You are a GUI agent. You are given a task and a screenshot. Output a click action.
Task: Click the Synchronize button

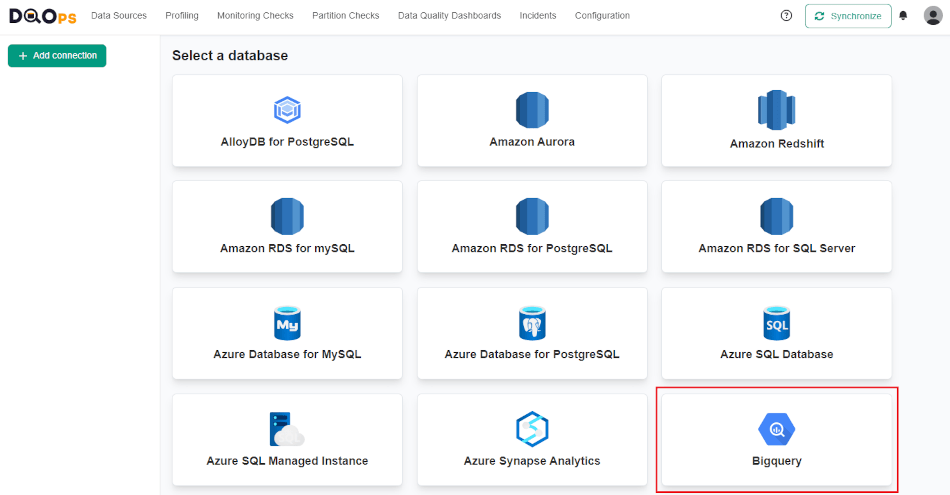(x=848, y=16)
